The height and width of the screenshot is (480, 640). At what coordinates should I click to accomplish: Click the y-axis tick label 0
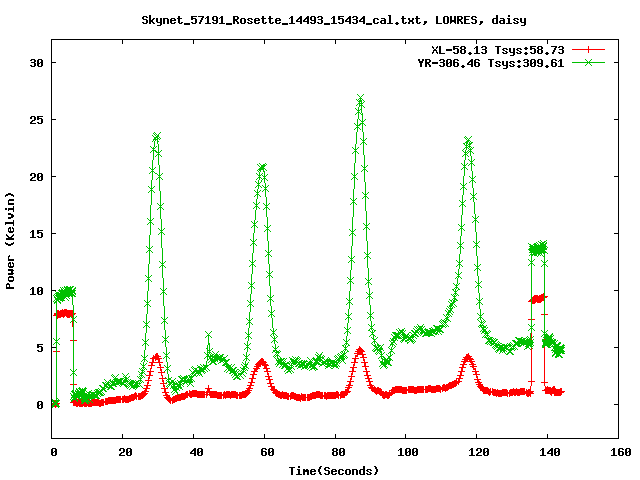point(40,405)
